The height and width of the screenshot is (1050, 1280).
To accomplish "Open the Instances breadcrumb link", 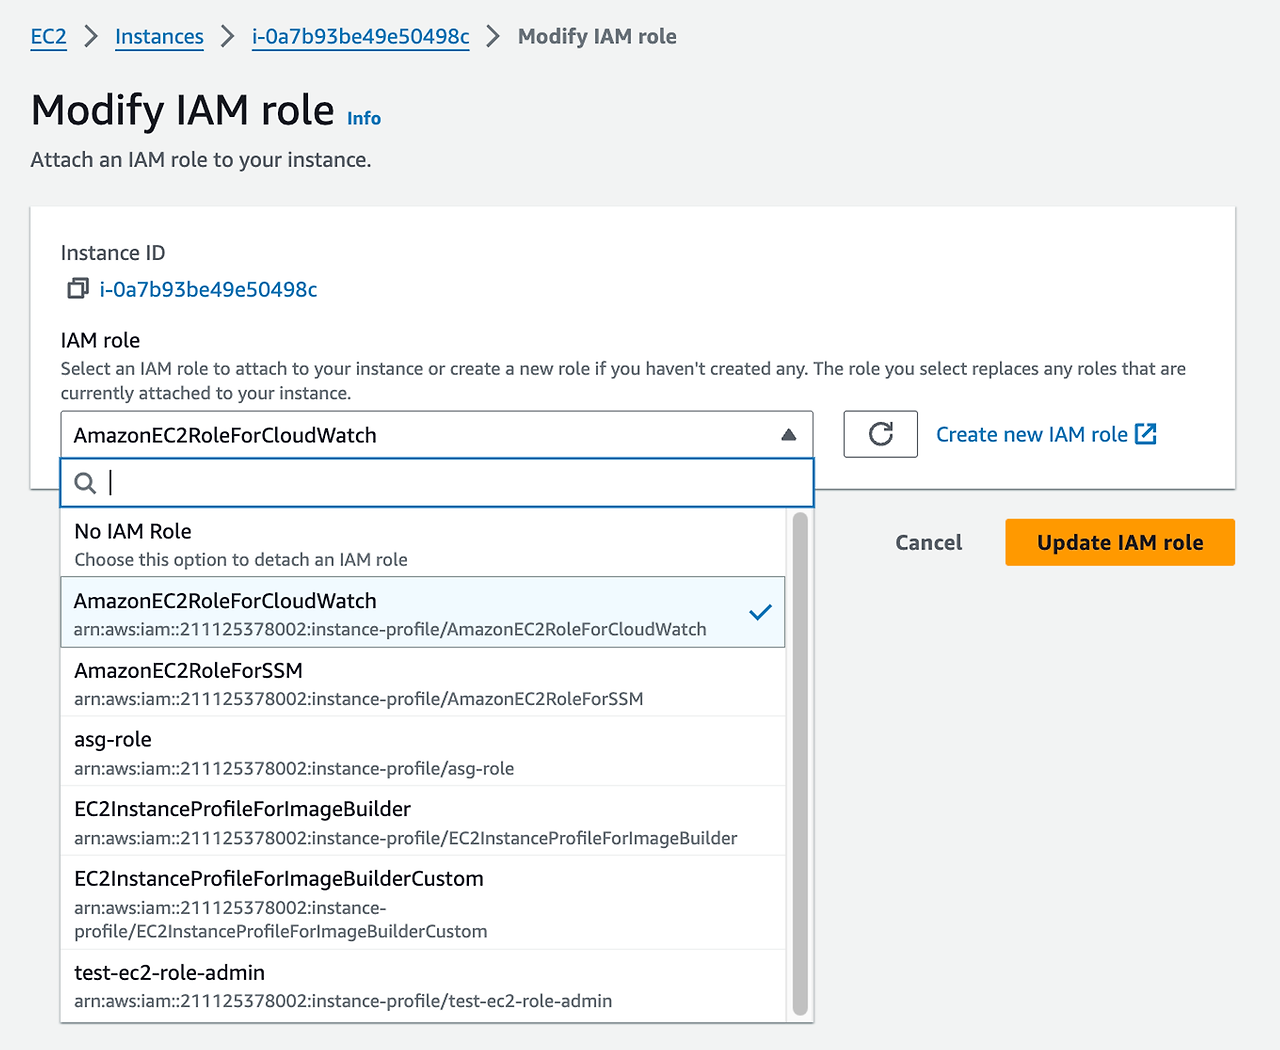I will click(159, 37).
